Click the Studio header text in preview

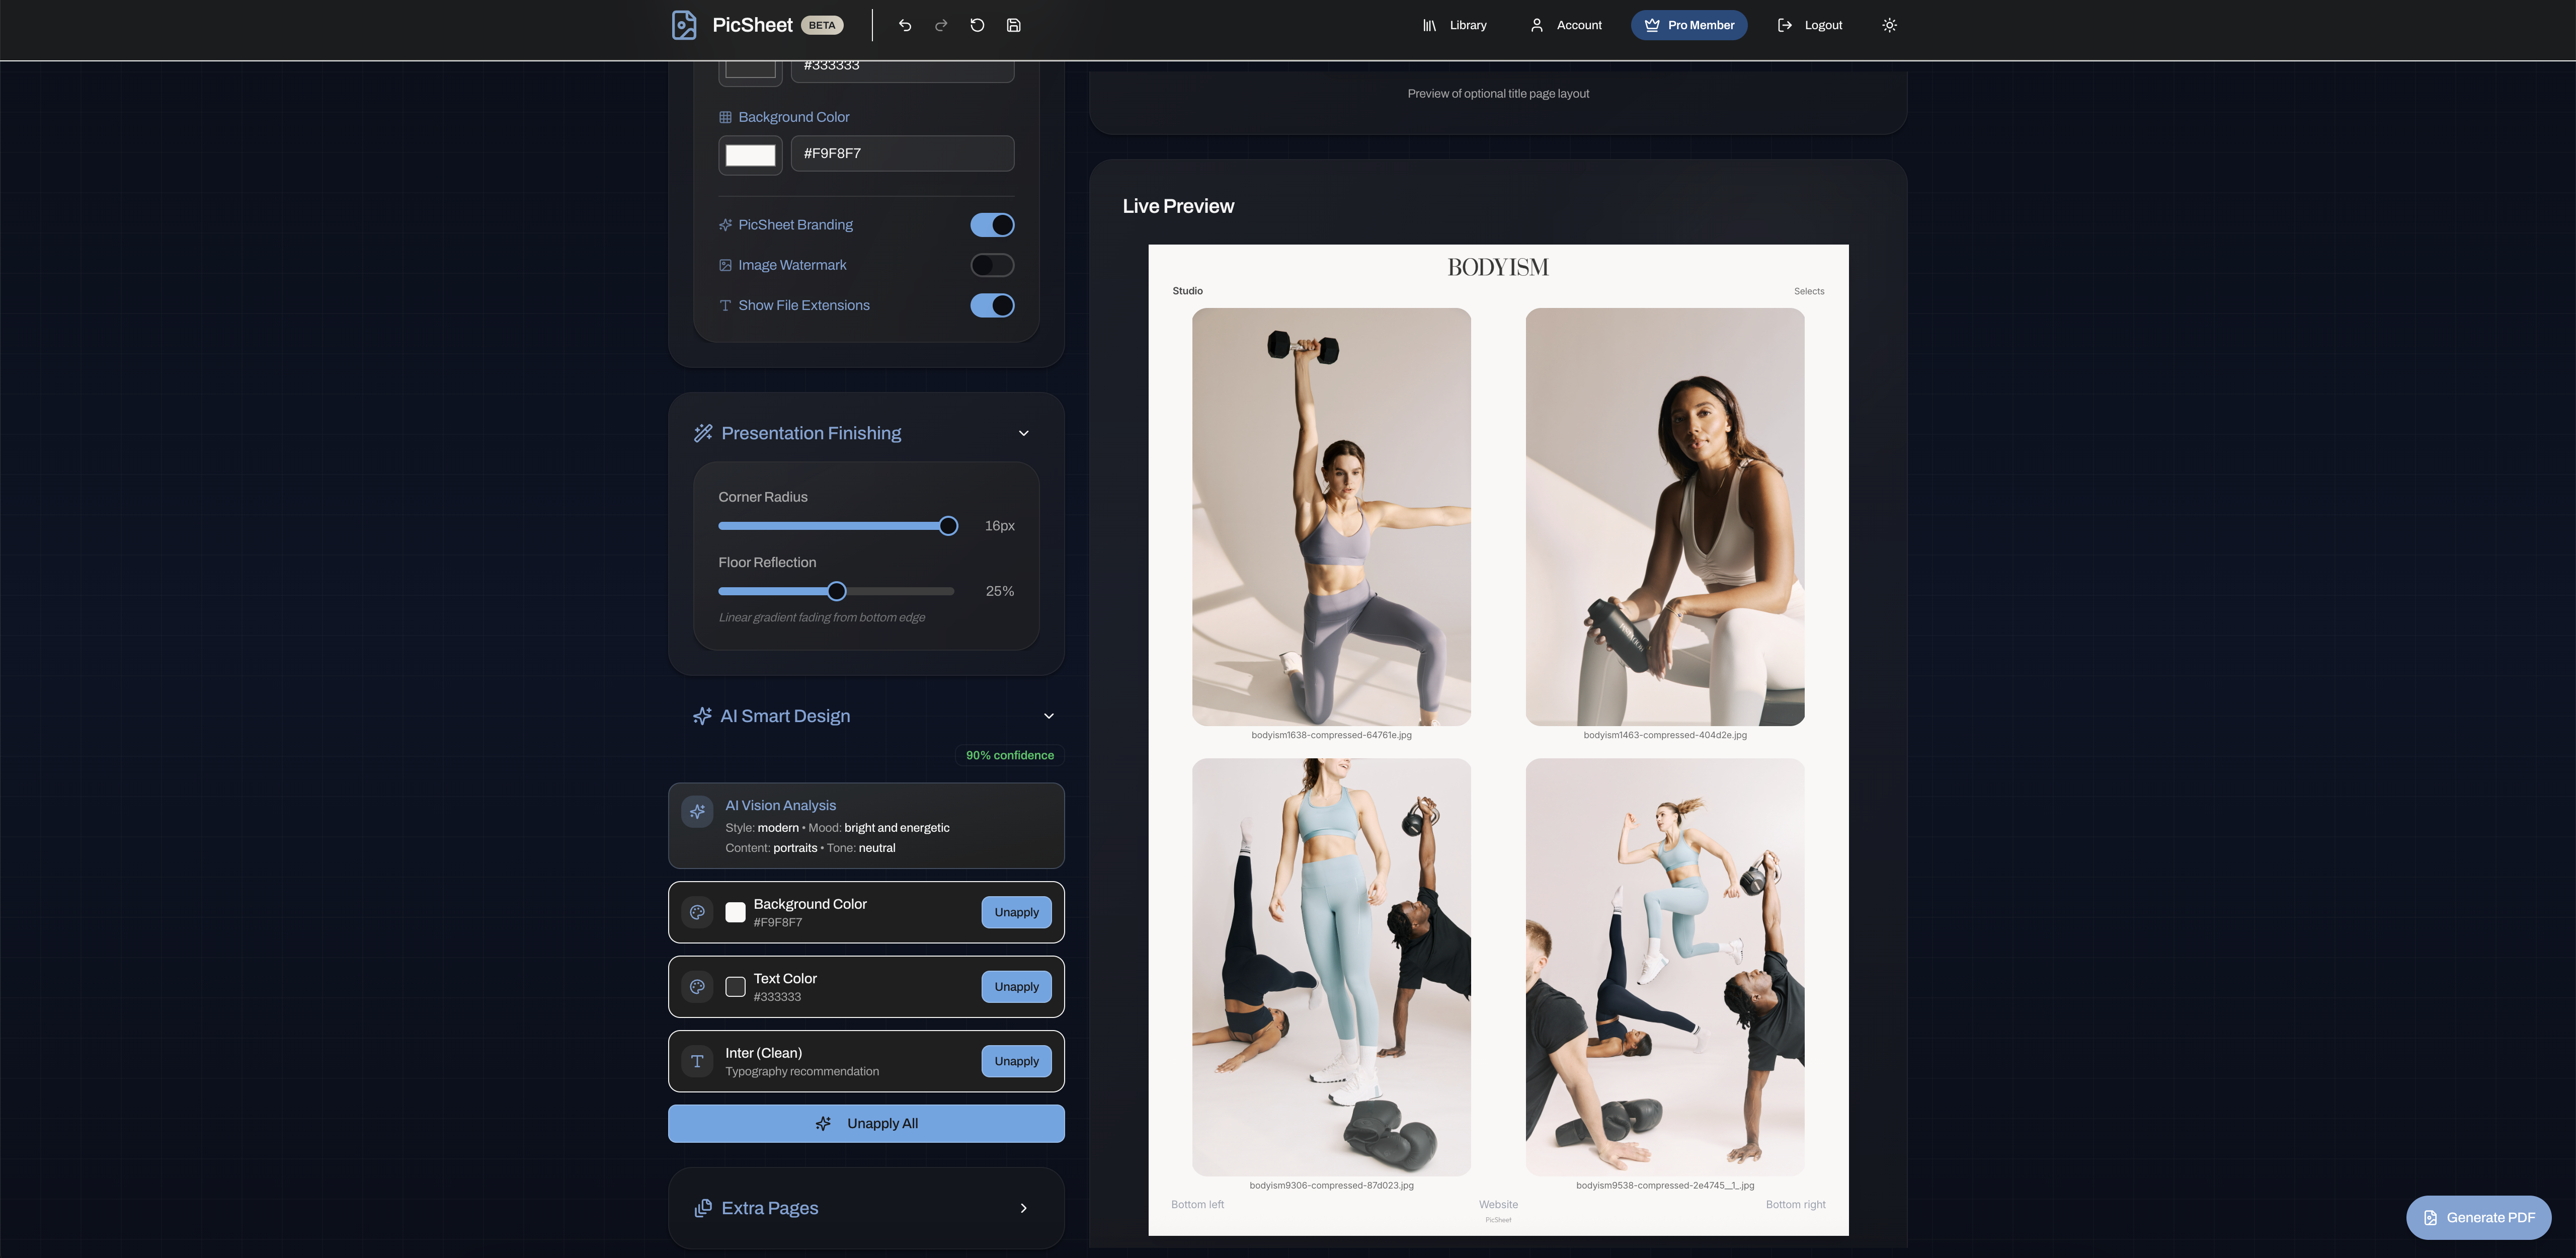point(1187,291)
